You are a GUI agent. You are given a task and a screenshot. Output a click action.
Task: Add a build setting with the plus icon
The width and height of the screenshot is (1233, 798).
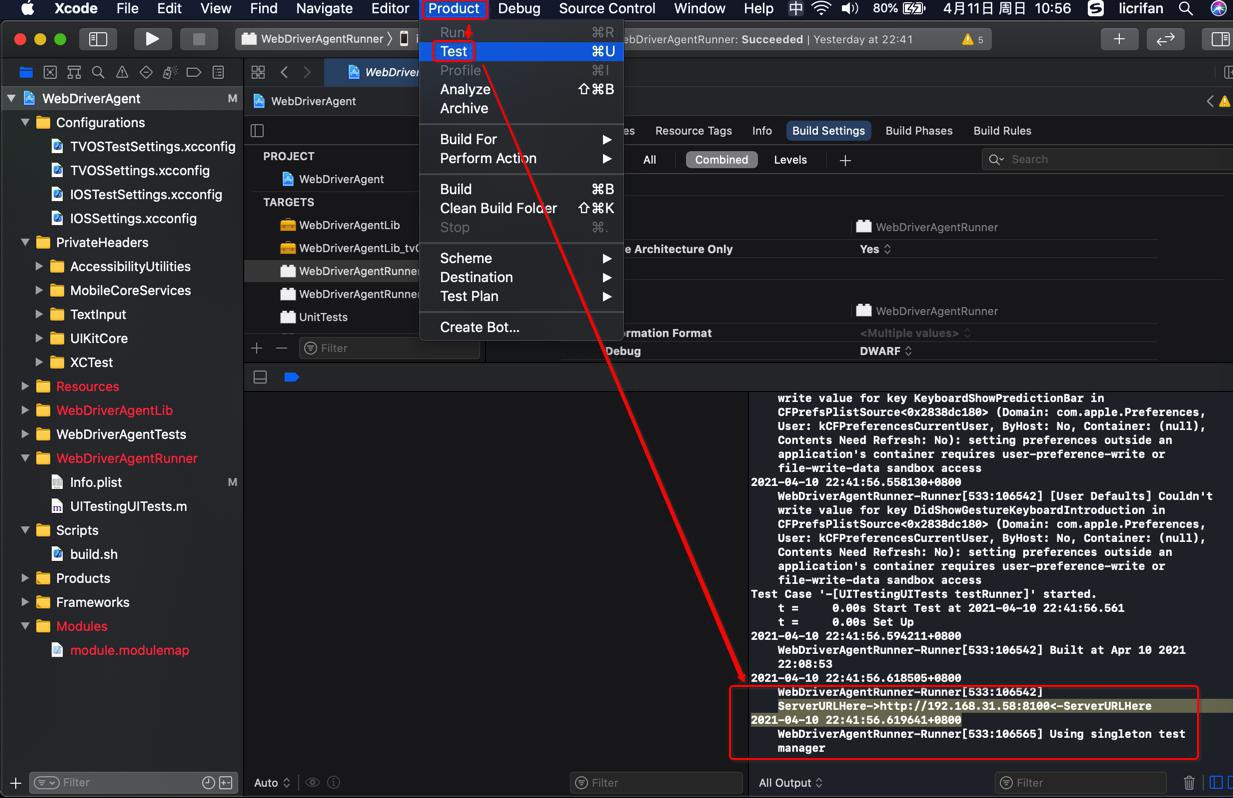click(845, 160)
